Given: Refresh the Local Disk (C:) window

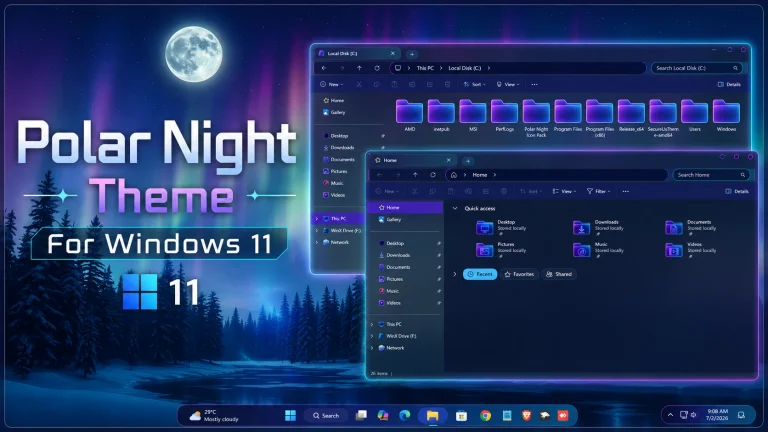Looking at the screenshot, I should point(377,68).
